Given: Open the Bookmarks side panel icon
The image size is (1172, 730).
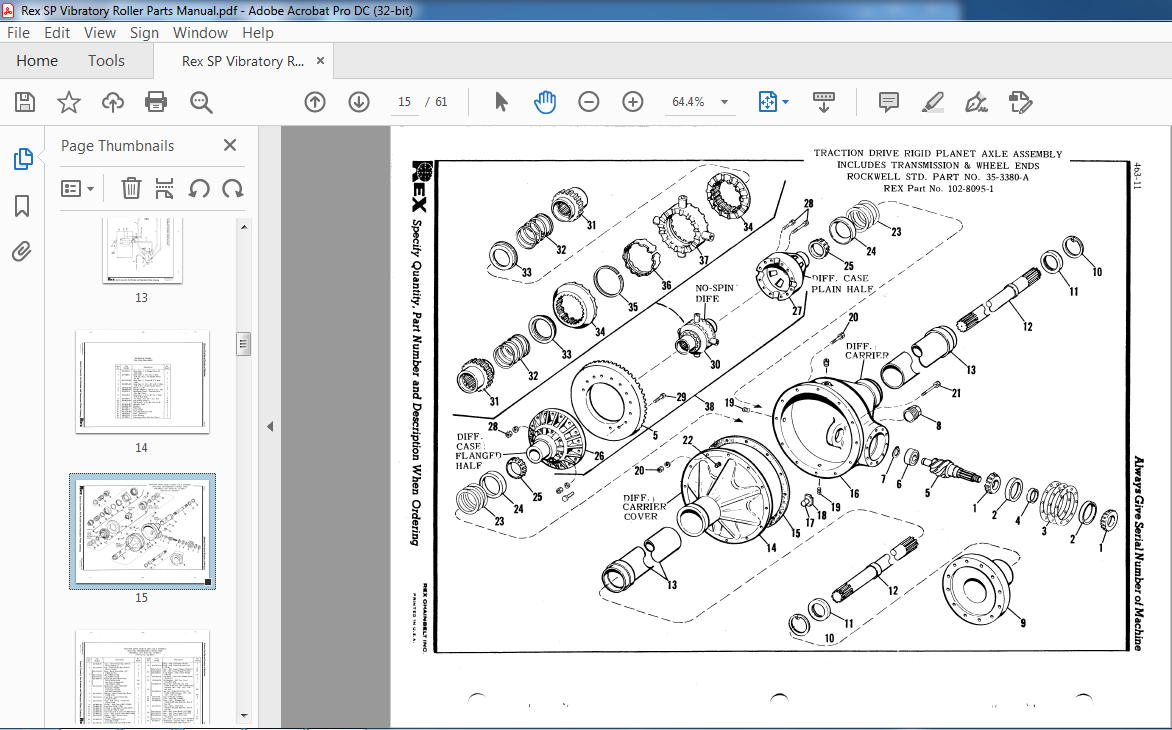Looking at the screenshot, I should (x=22, y=206).
